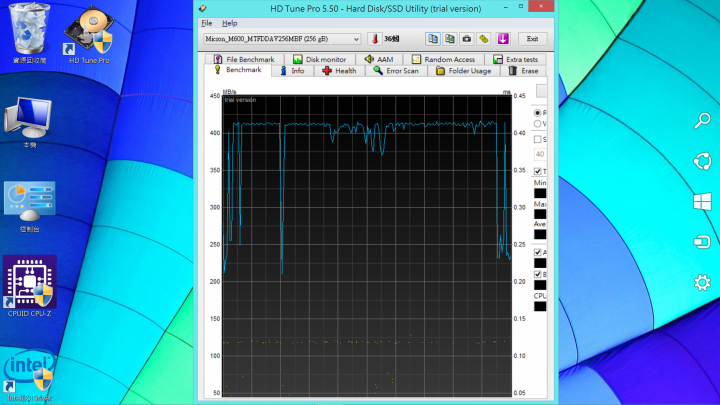Switch to the Disk monitor tab
720x405 pixels.
pos(320,59)
